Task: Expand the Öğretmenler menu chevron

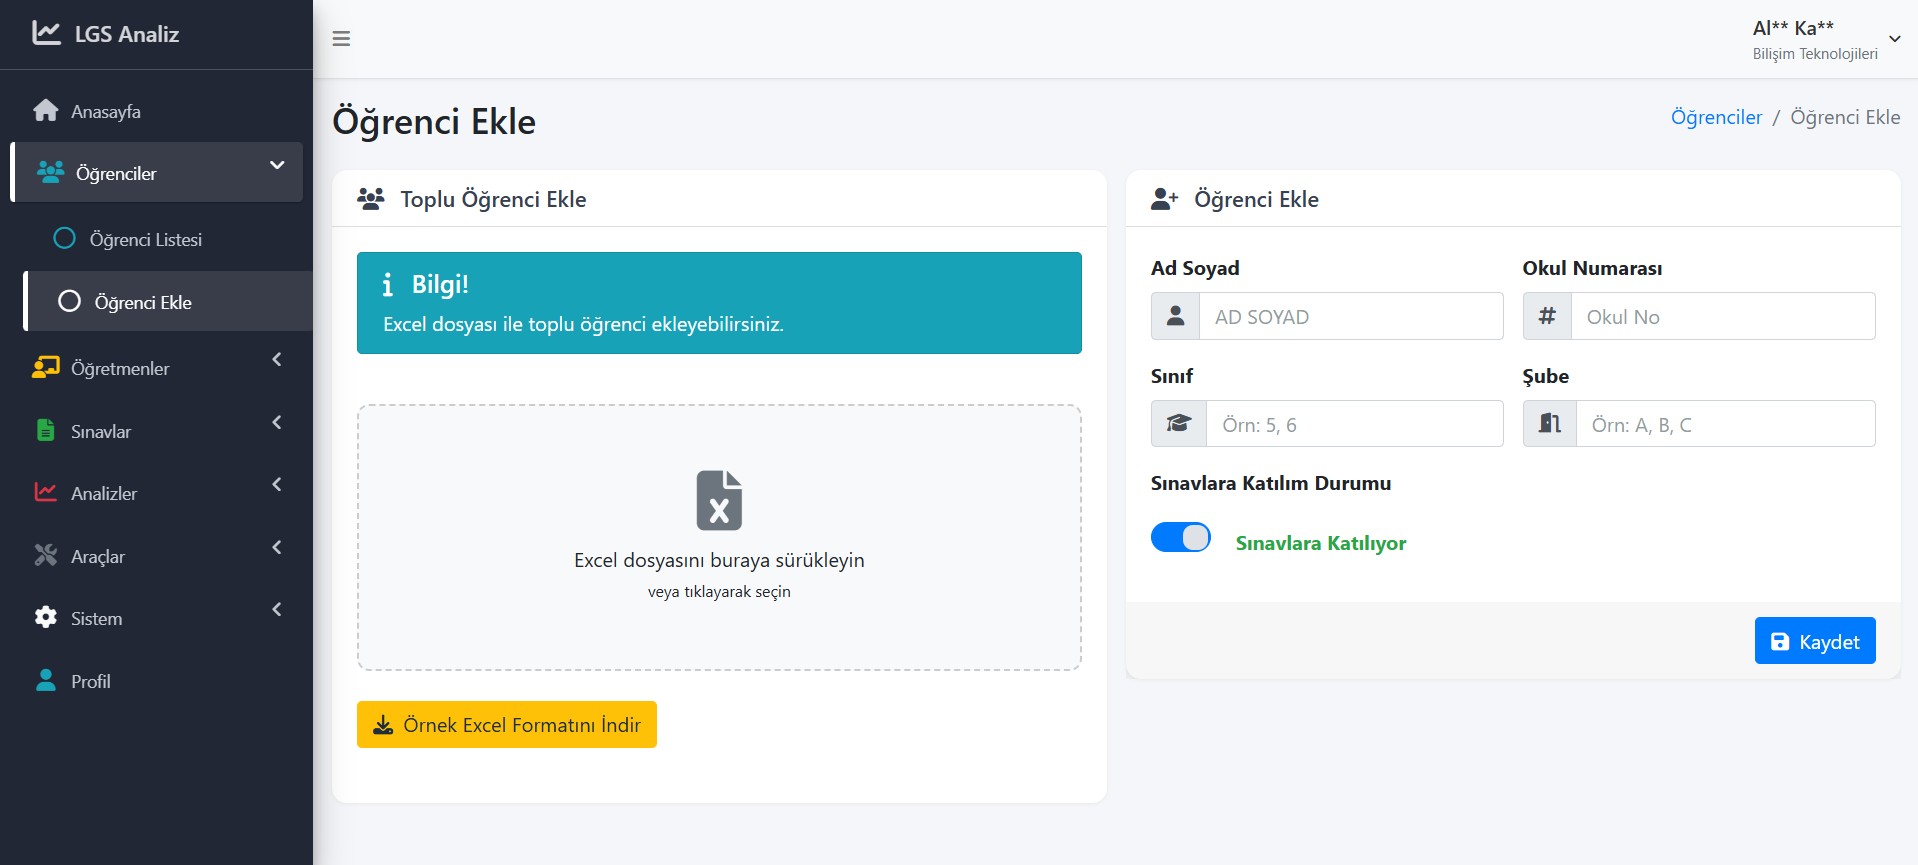Action: (x=277, y=360)
